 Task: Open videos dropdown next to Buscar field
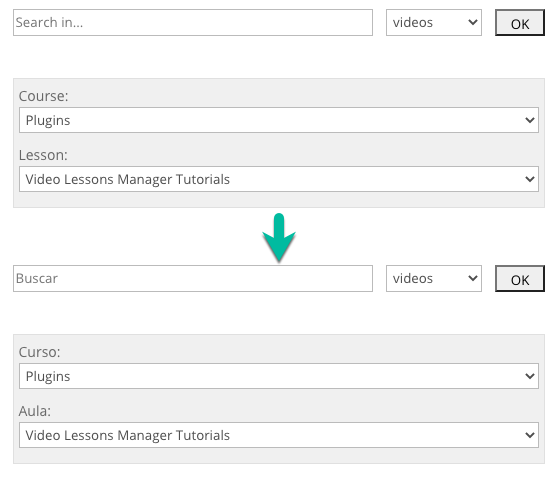pos(434,278)
